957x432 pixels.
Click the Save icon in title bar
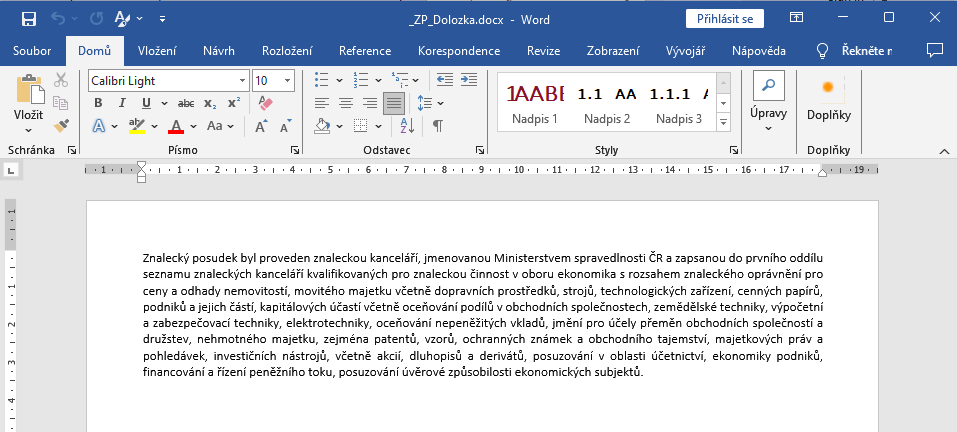tap(28, 19)
